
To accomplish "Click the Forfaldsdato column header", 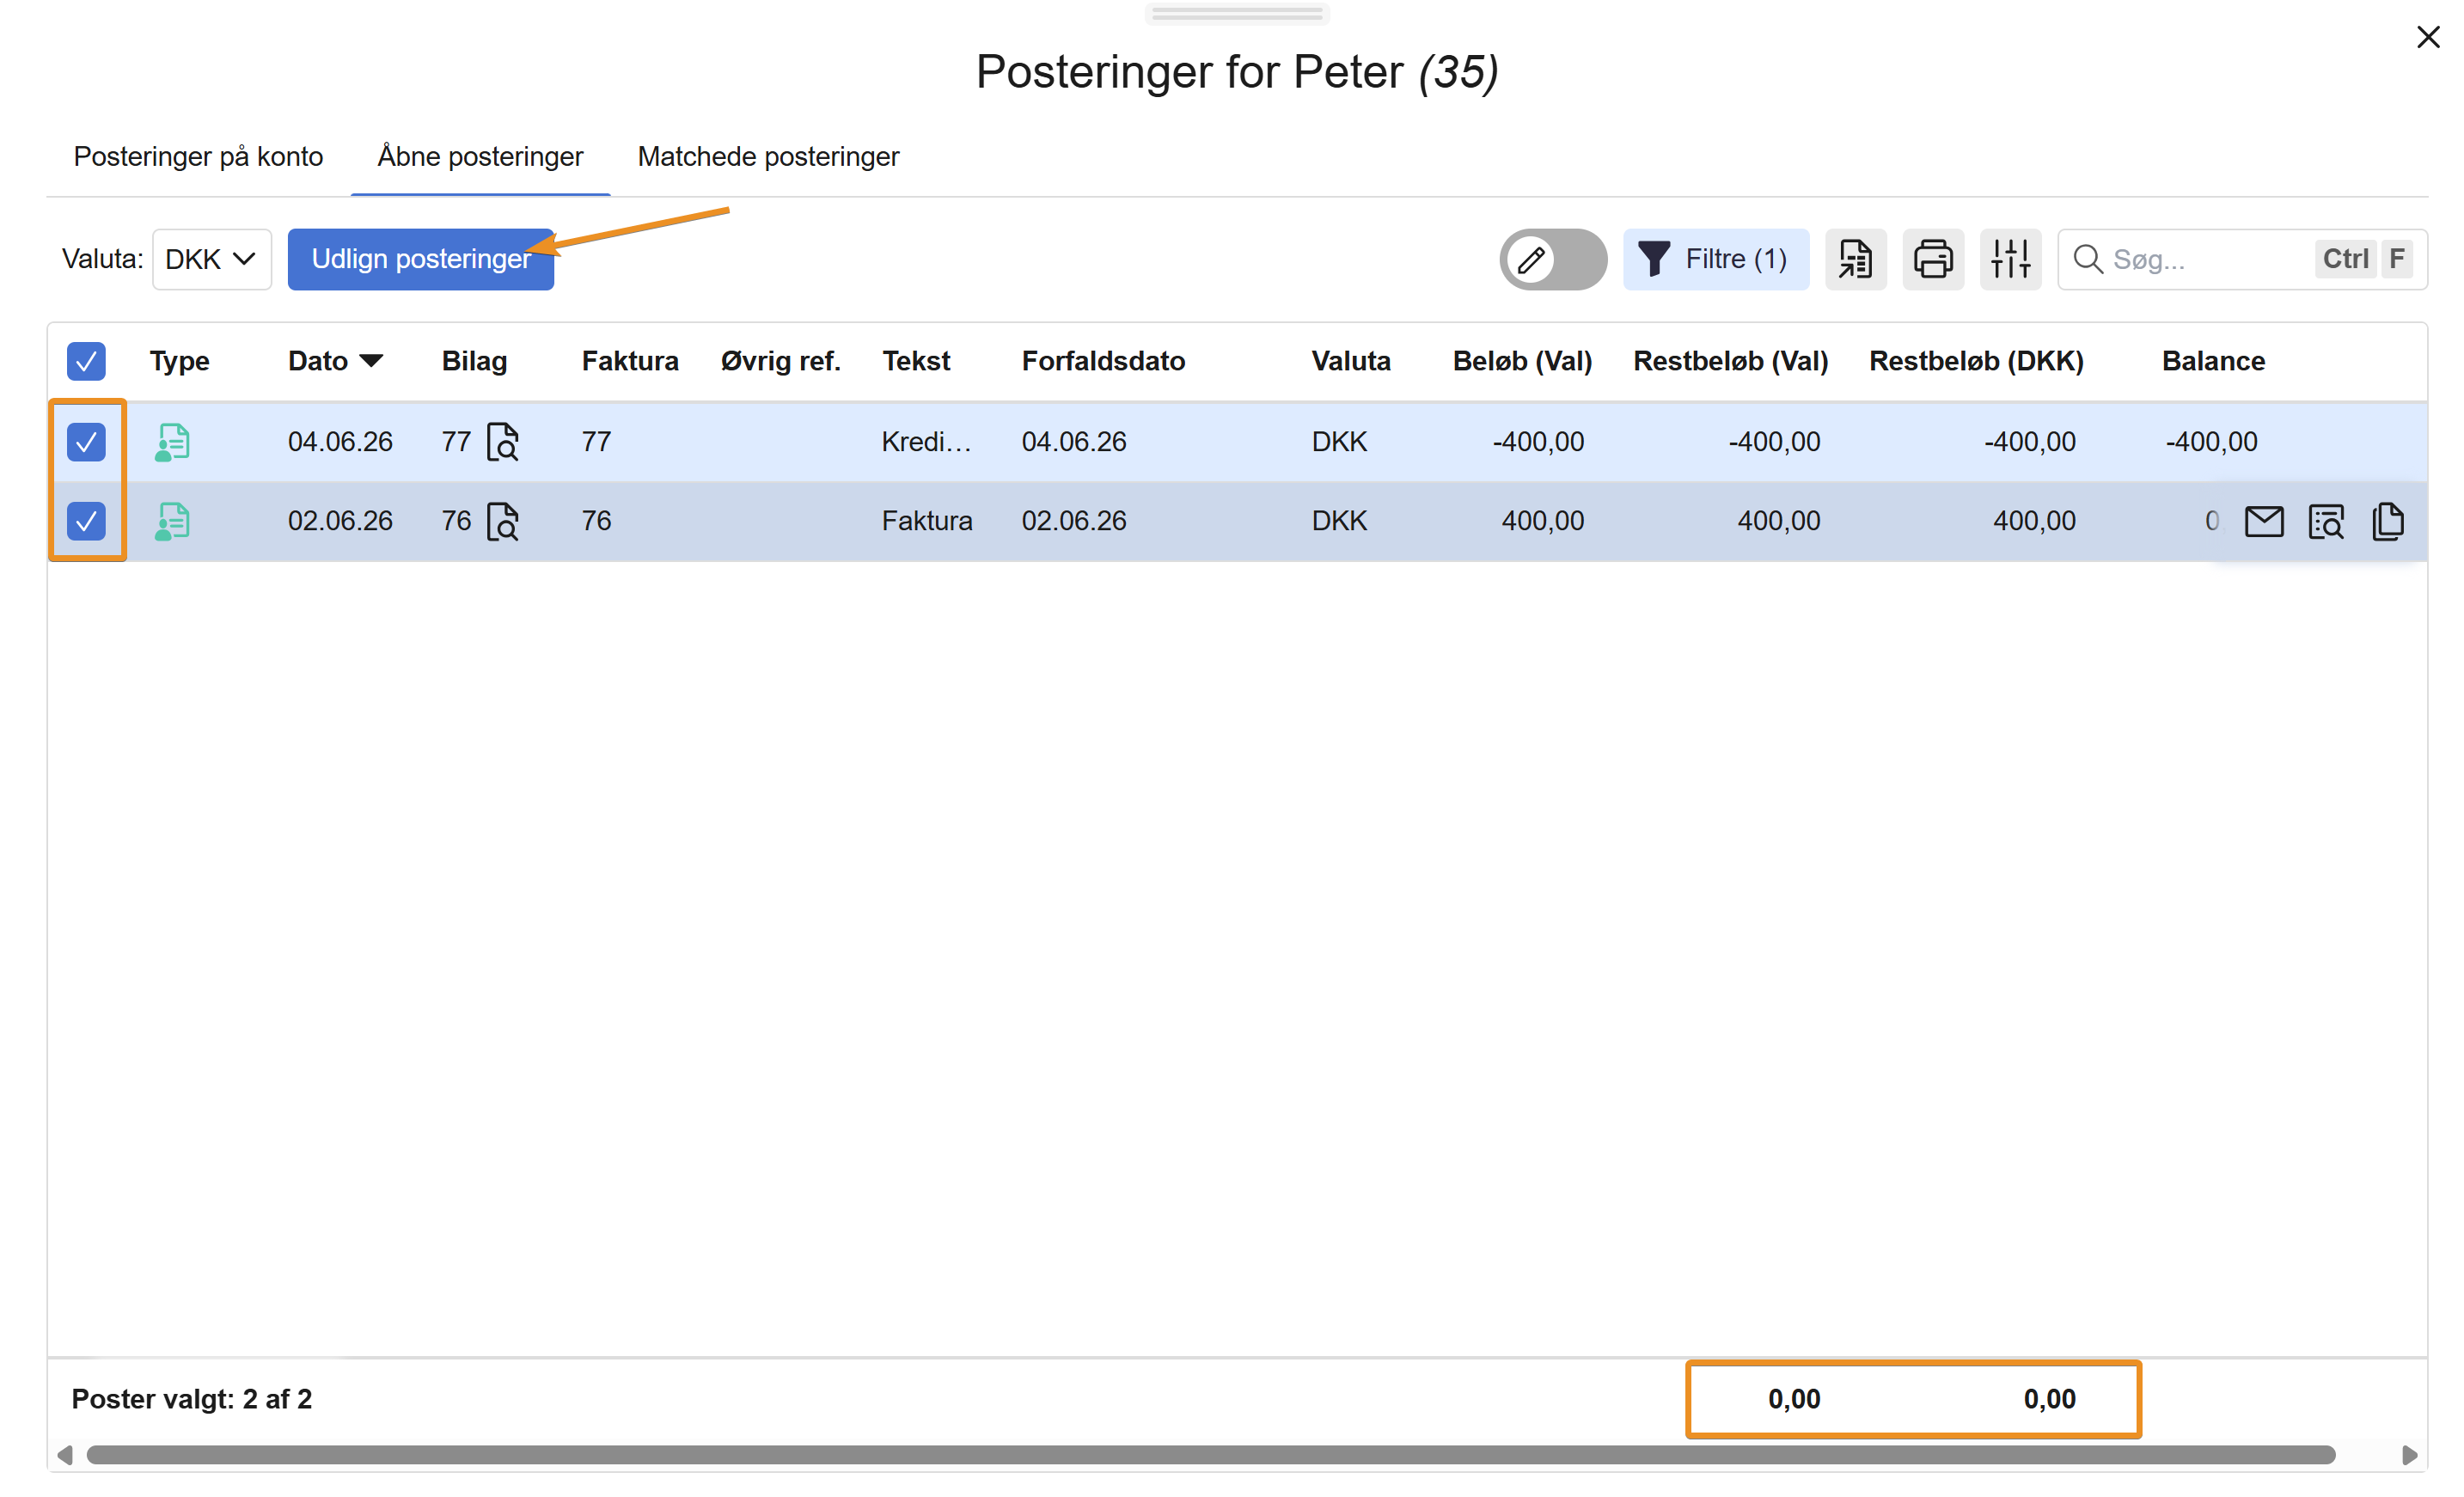I will pos(1103,361).
